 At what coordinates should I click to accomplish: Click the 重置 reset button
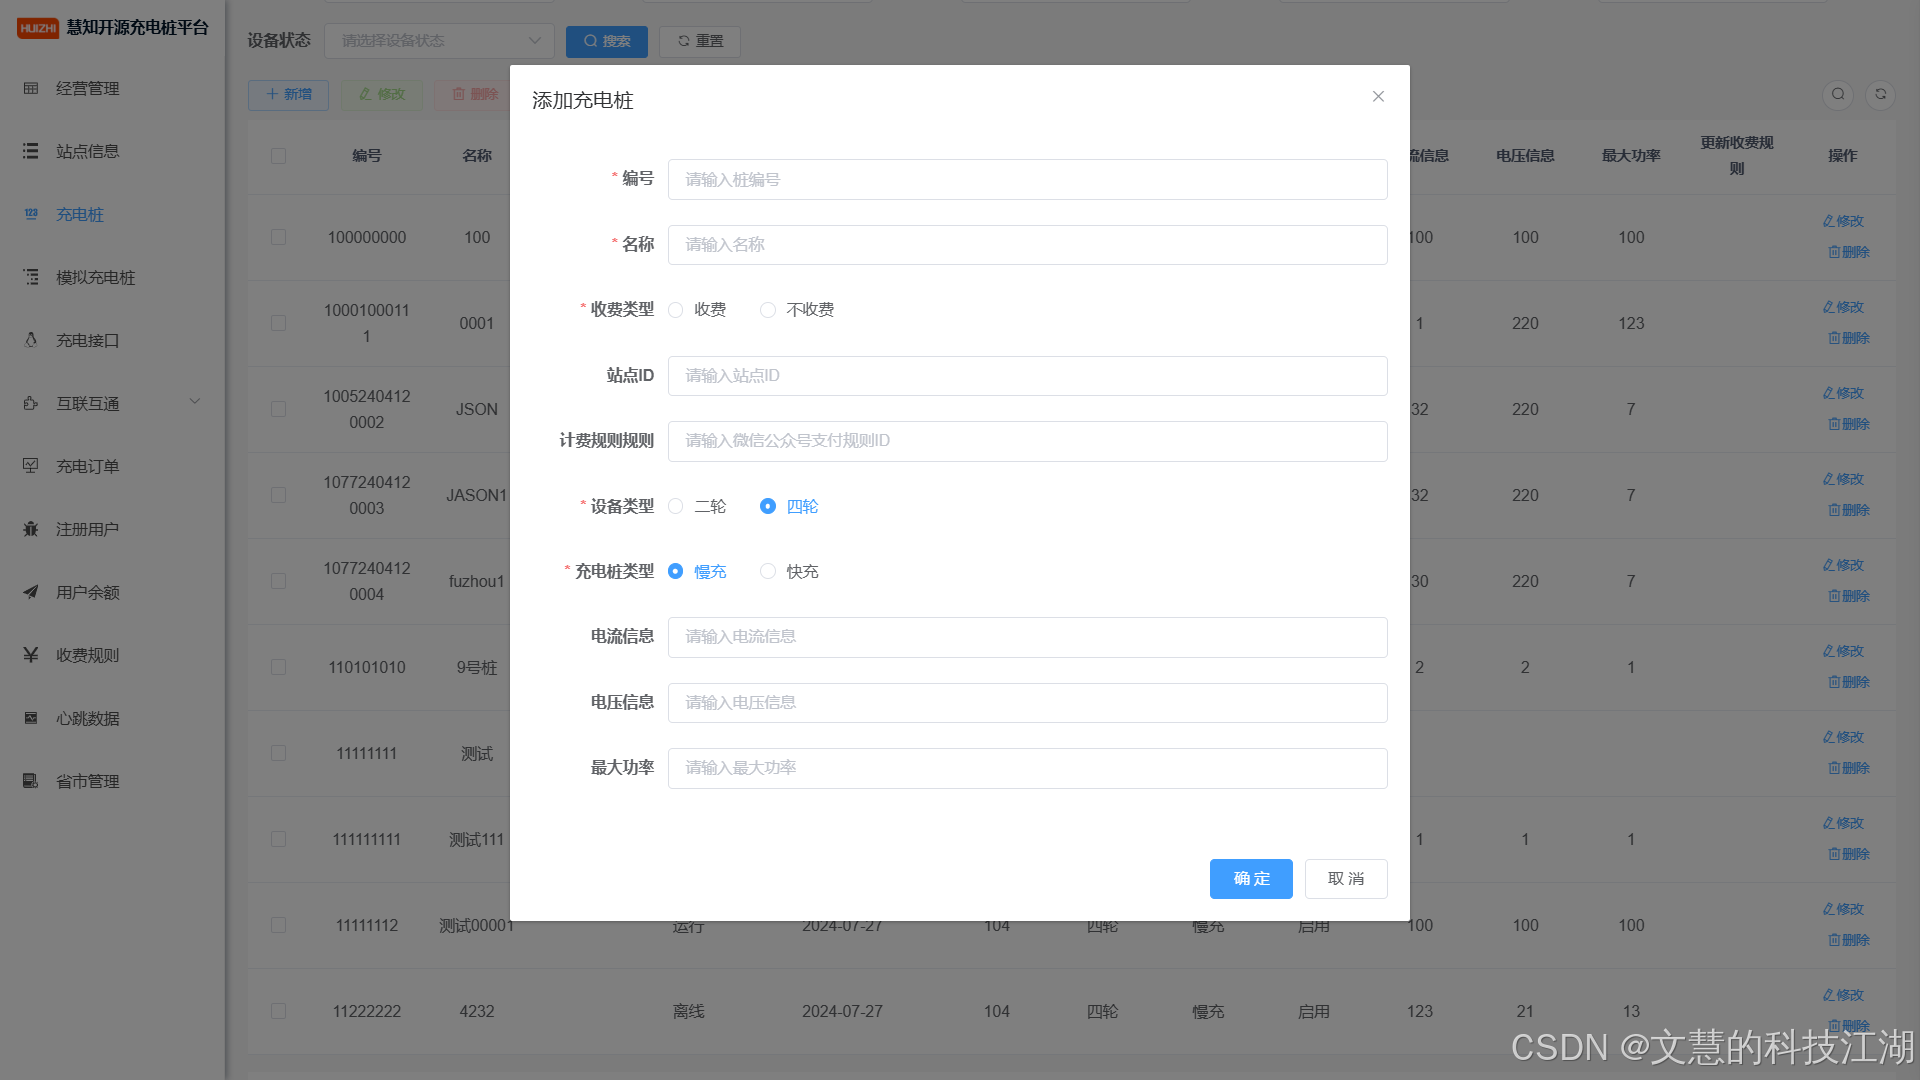(700, 41)
